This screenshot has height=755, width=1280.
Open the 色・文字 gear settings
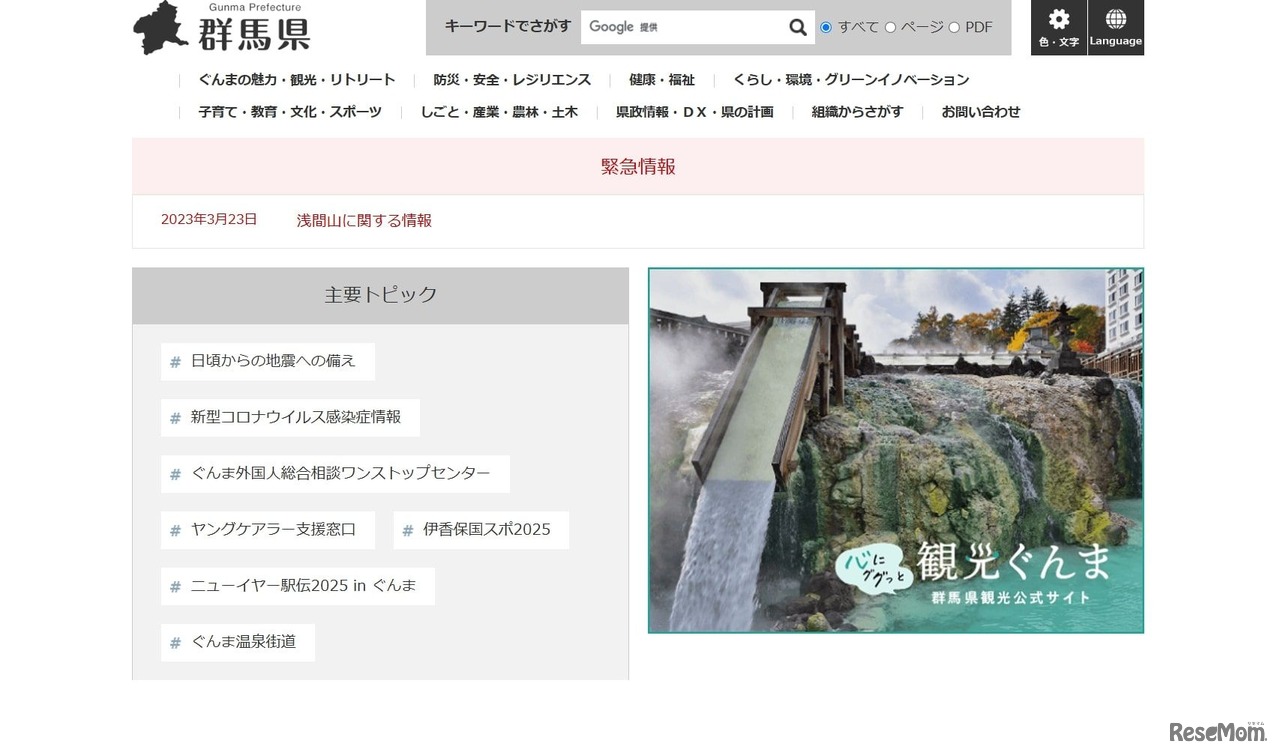1059,27
